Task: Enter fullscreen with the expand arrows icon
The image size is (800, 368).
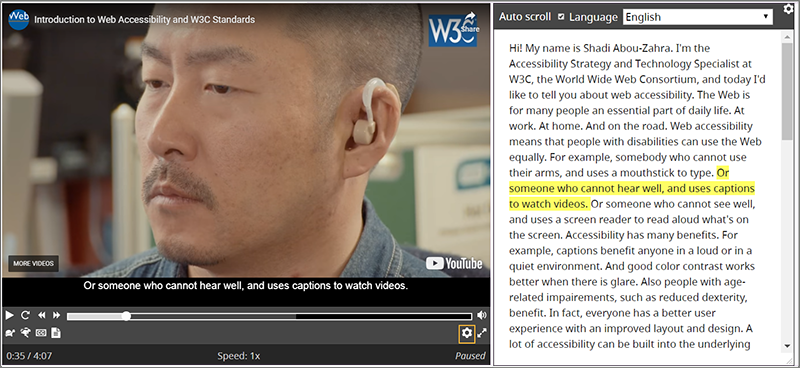Action: coord(482,333)
